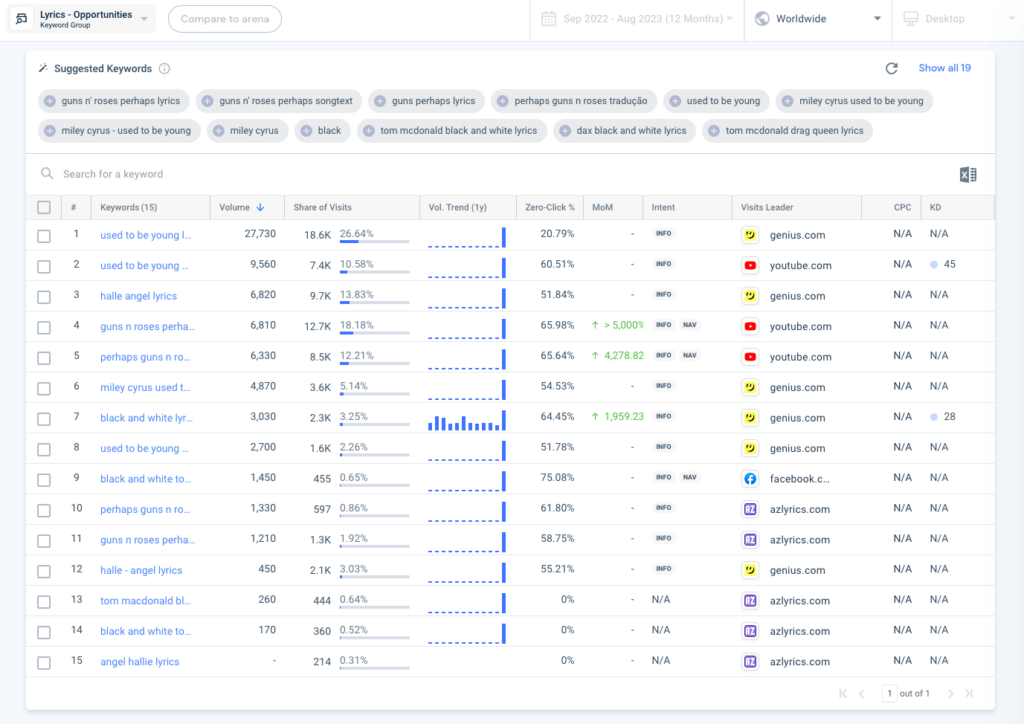Select the checkbox for row 3 halle angel lyrics
This screenshot has height=724, width=1024.
[x=43, y=297]
